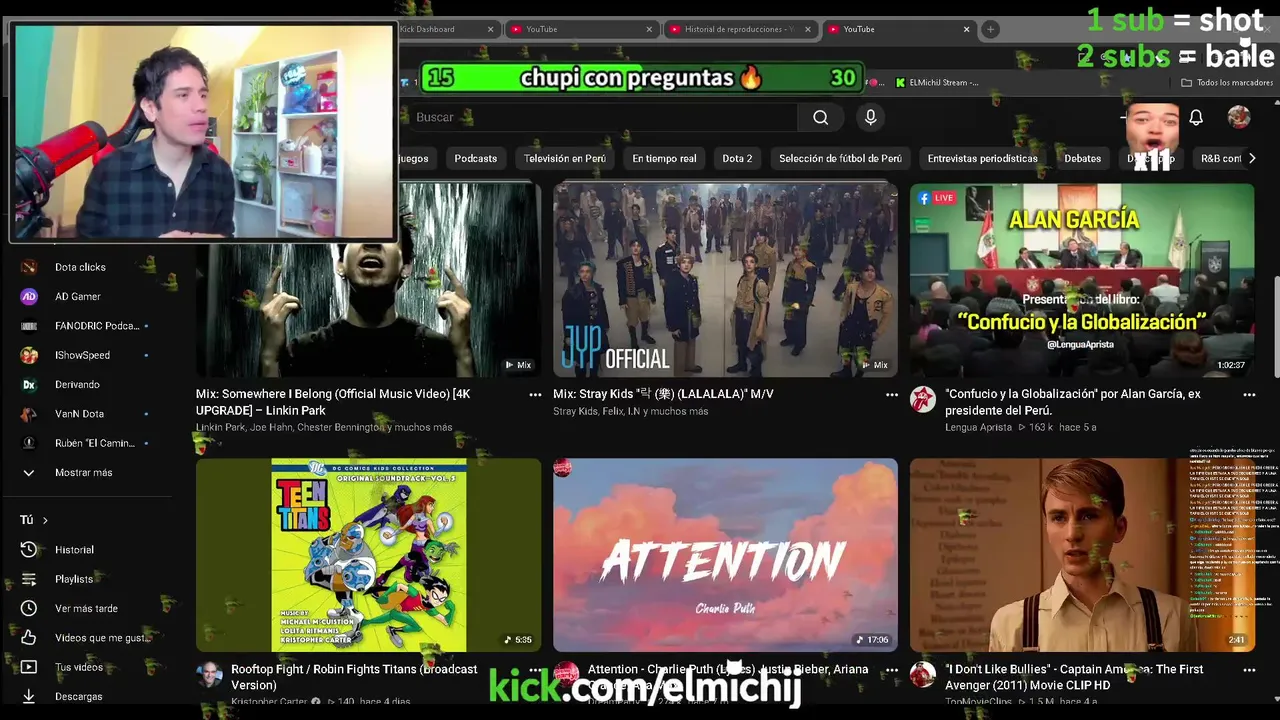Open the Derivando channel
The height and width of the screenshot is (720, 1280).
(77, 384)
